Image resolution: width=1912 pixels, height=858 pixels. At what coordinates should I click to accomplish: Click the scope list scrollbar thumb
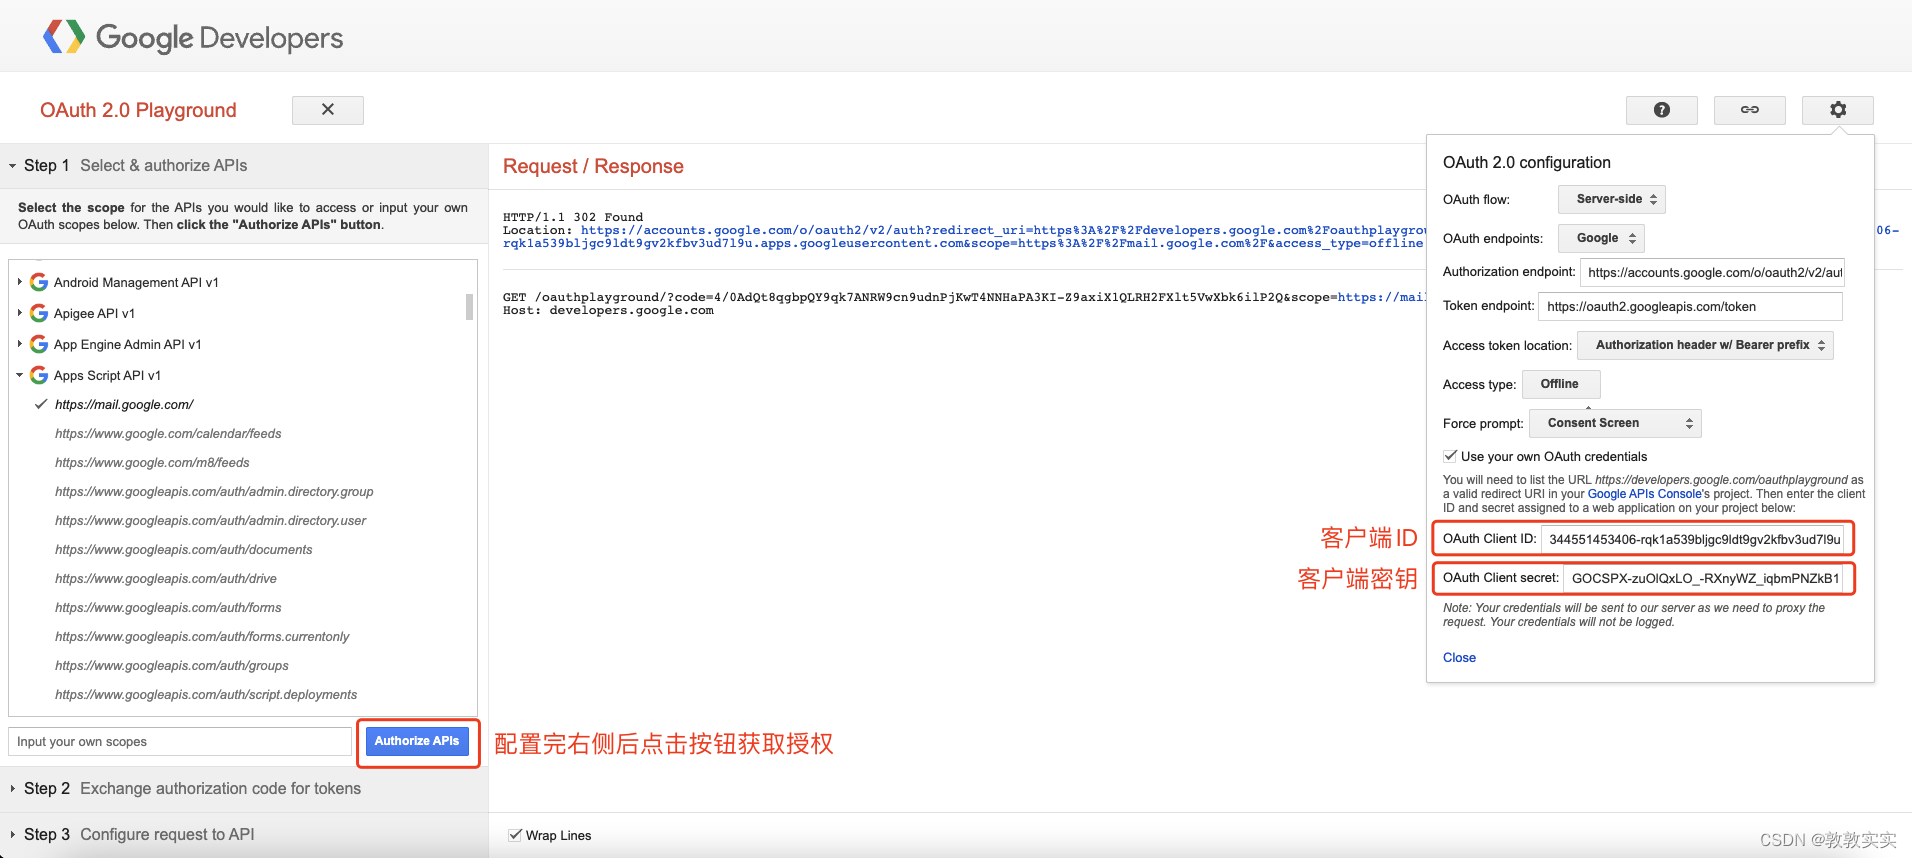(x=469, y=306)
